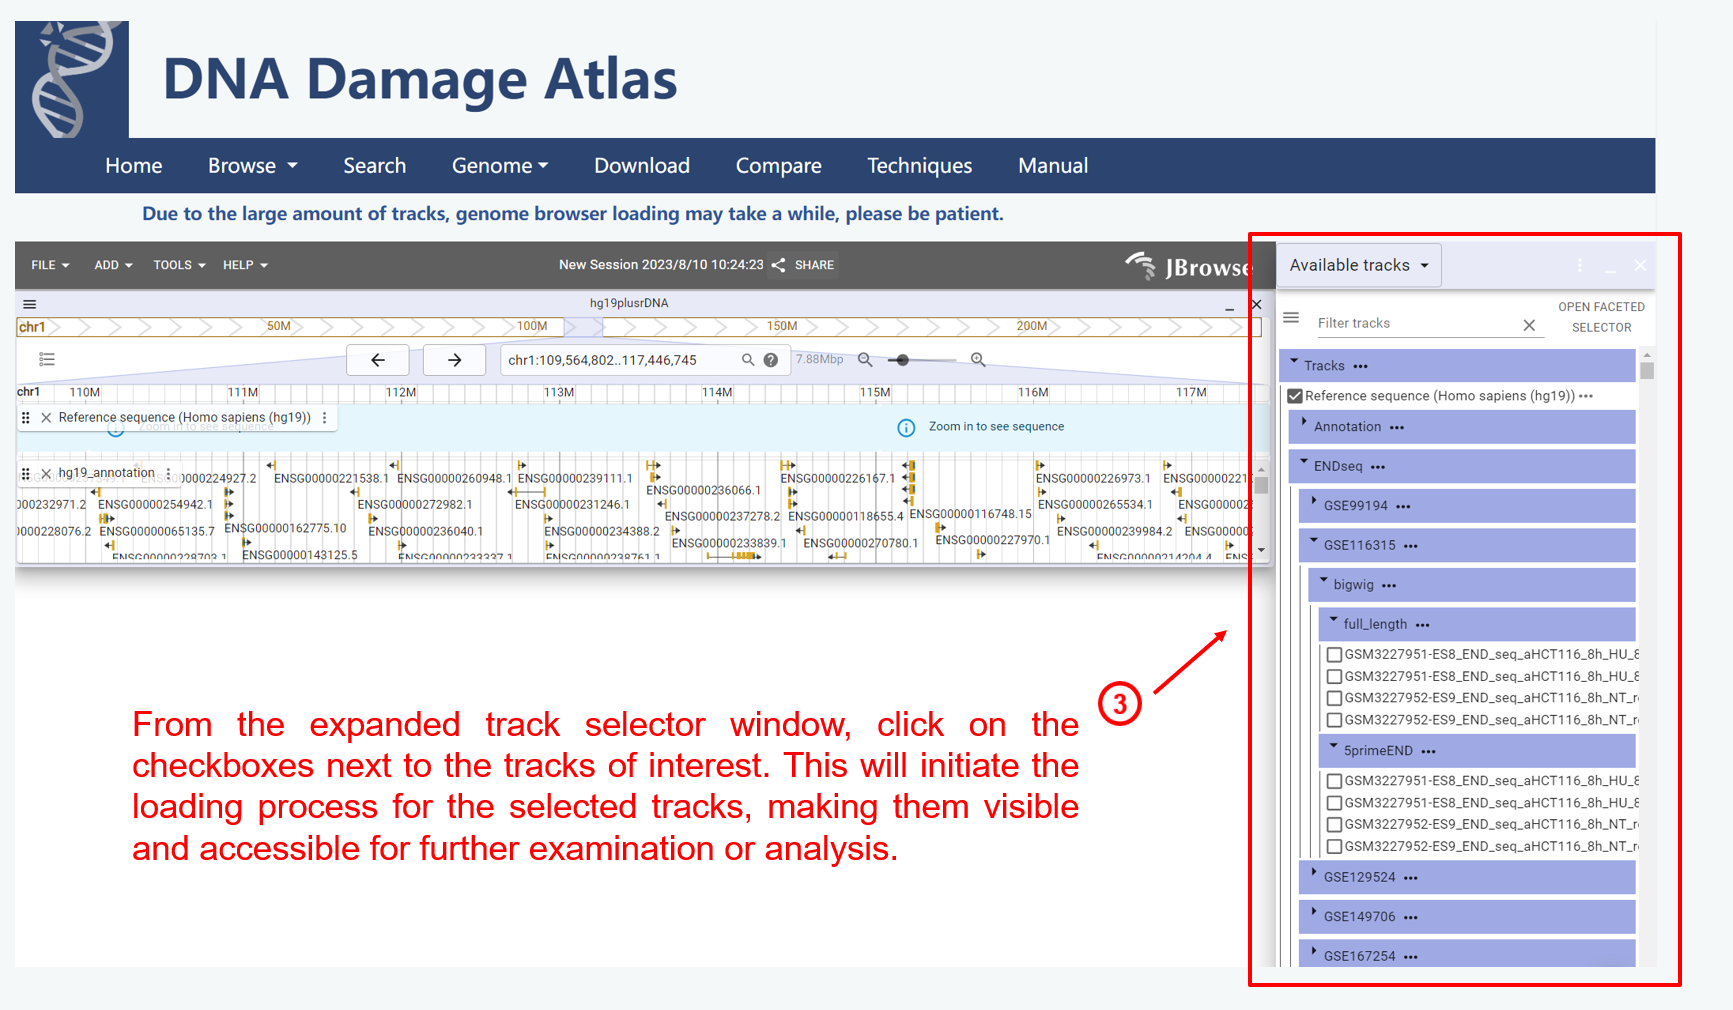
Task: Open the Techniques page in navbar
Action: coord(919,166)
